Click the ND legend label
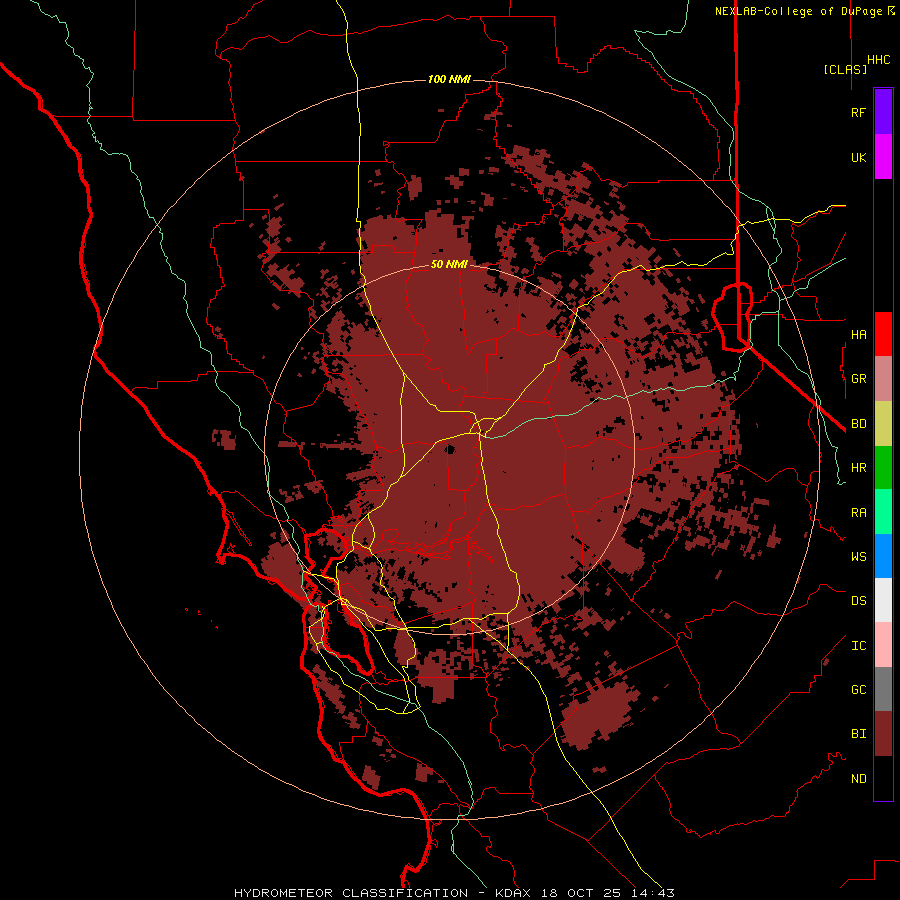Viewport: 900px width, 900px height. click(x=858, y=778)
